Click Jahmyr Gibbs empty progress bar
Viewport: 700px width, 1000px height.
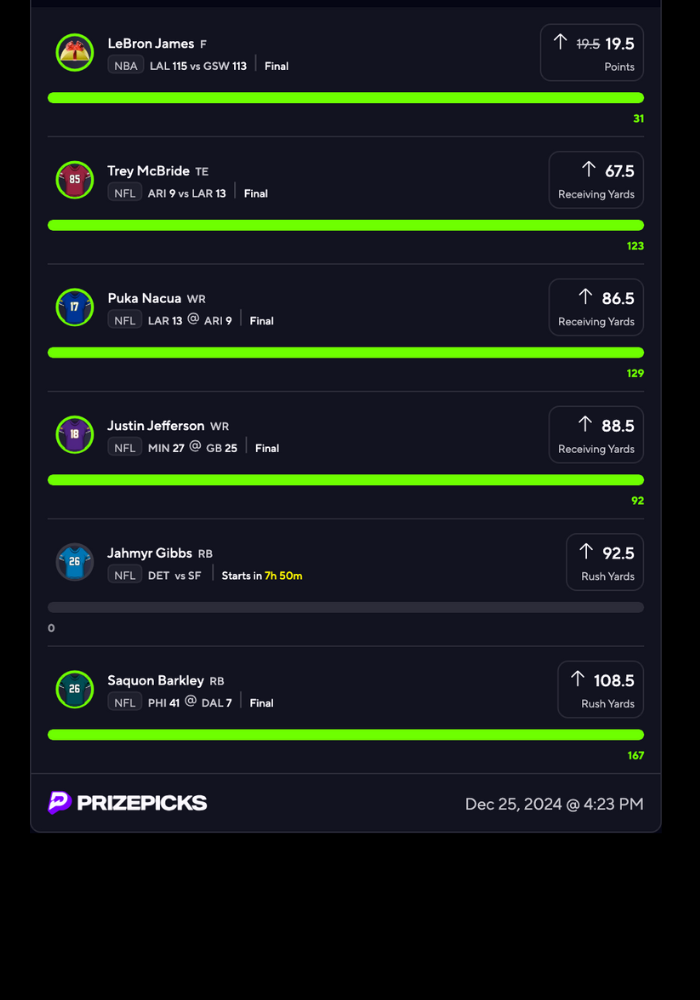[345, 607]
